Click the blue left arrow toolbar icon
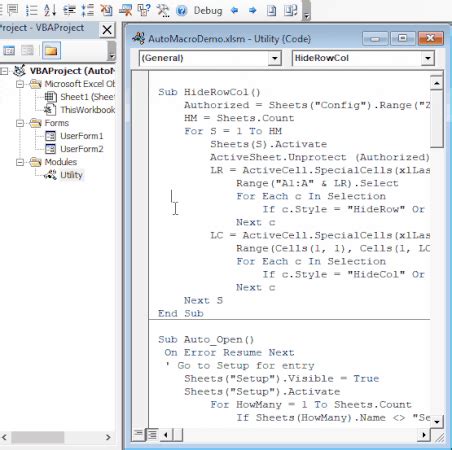 [x=234, y=11]
